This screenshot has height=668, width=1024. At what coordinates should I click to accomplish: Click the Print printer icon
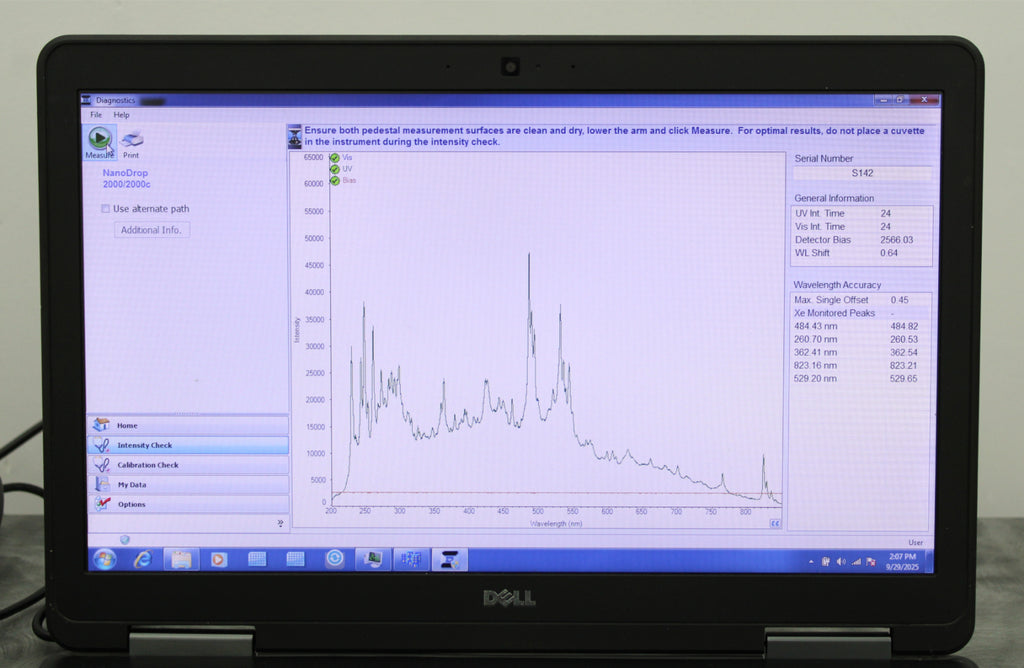pyautogui.click(x=132, y=140)
